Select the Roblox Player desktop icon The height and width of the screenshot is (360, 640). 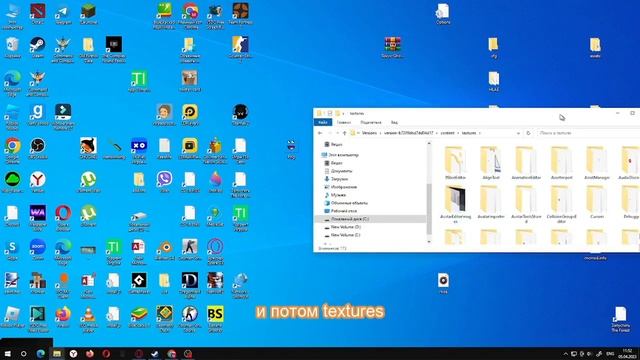[12, 317]
